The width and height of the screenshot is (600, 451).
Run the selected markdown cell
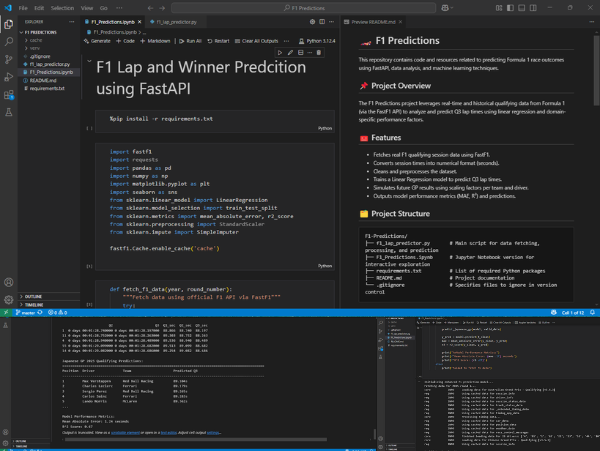(x=280, y=52)
